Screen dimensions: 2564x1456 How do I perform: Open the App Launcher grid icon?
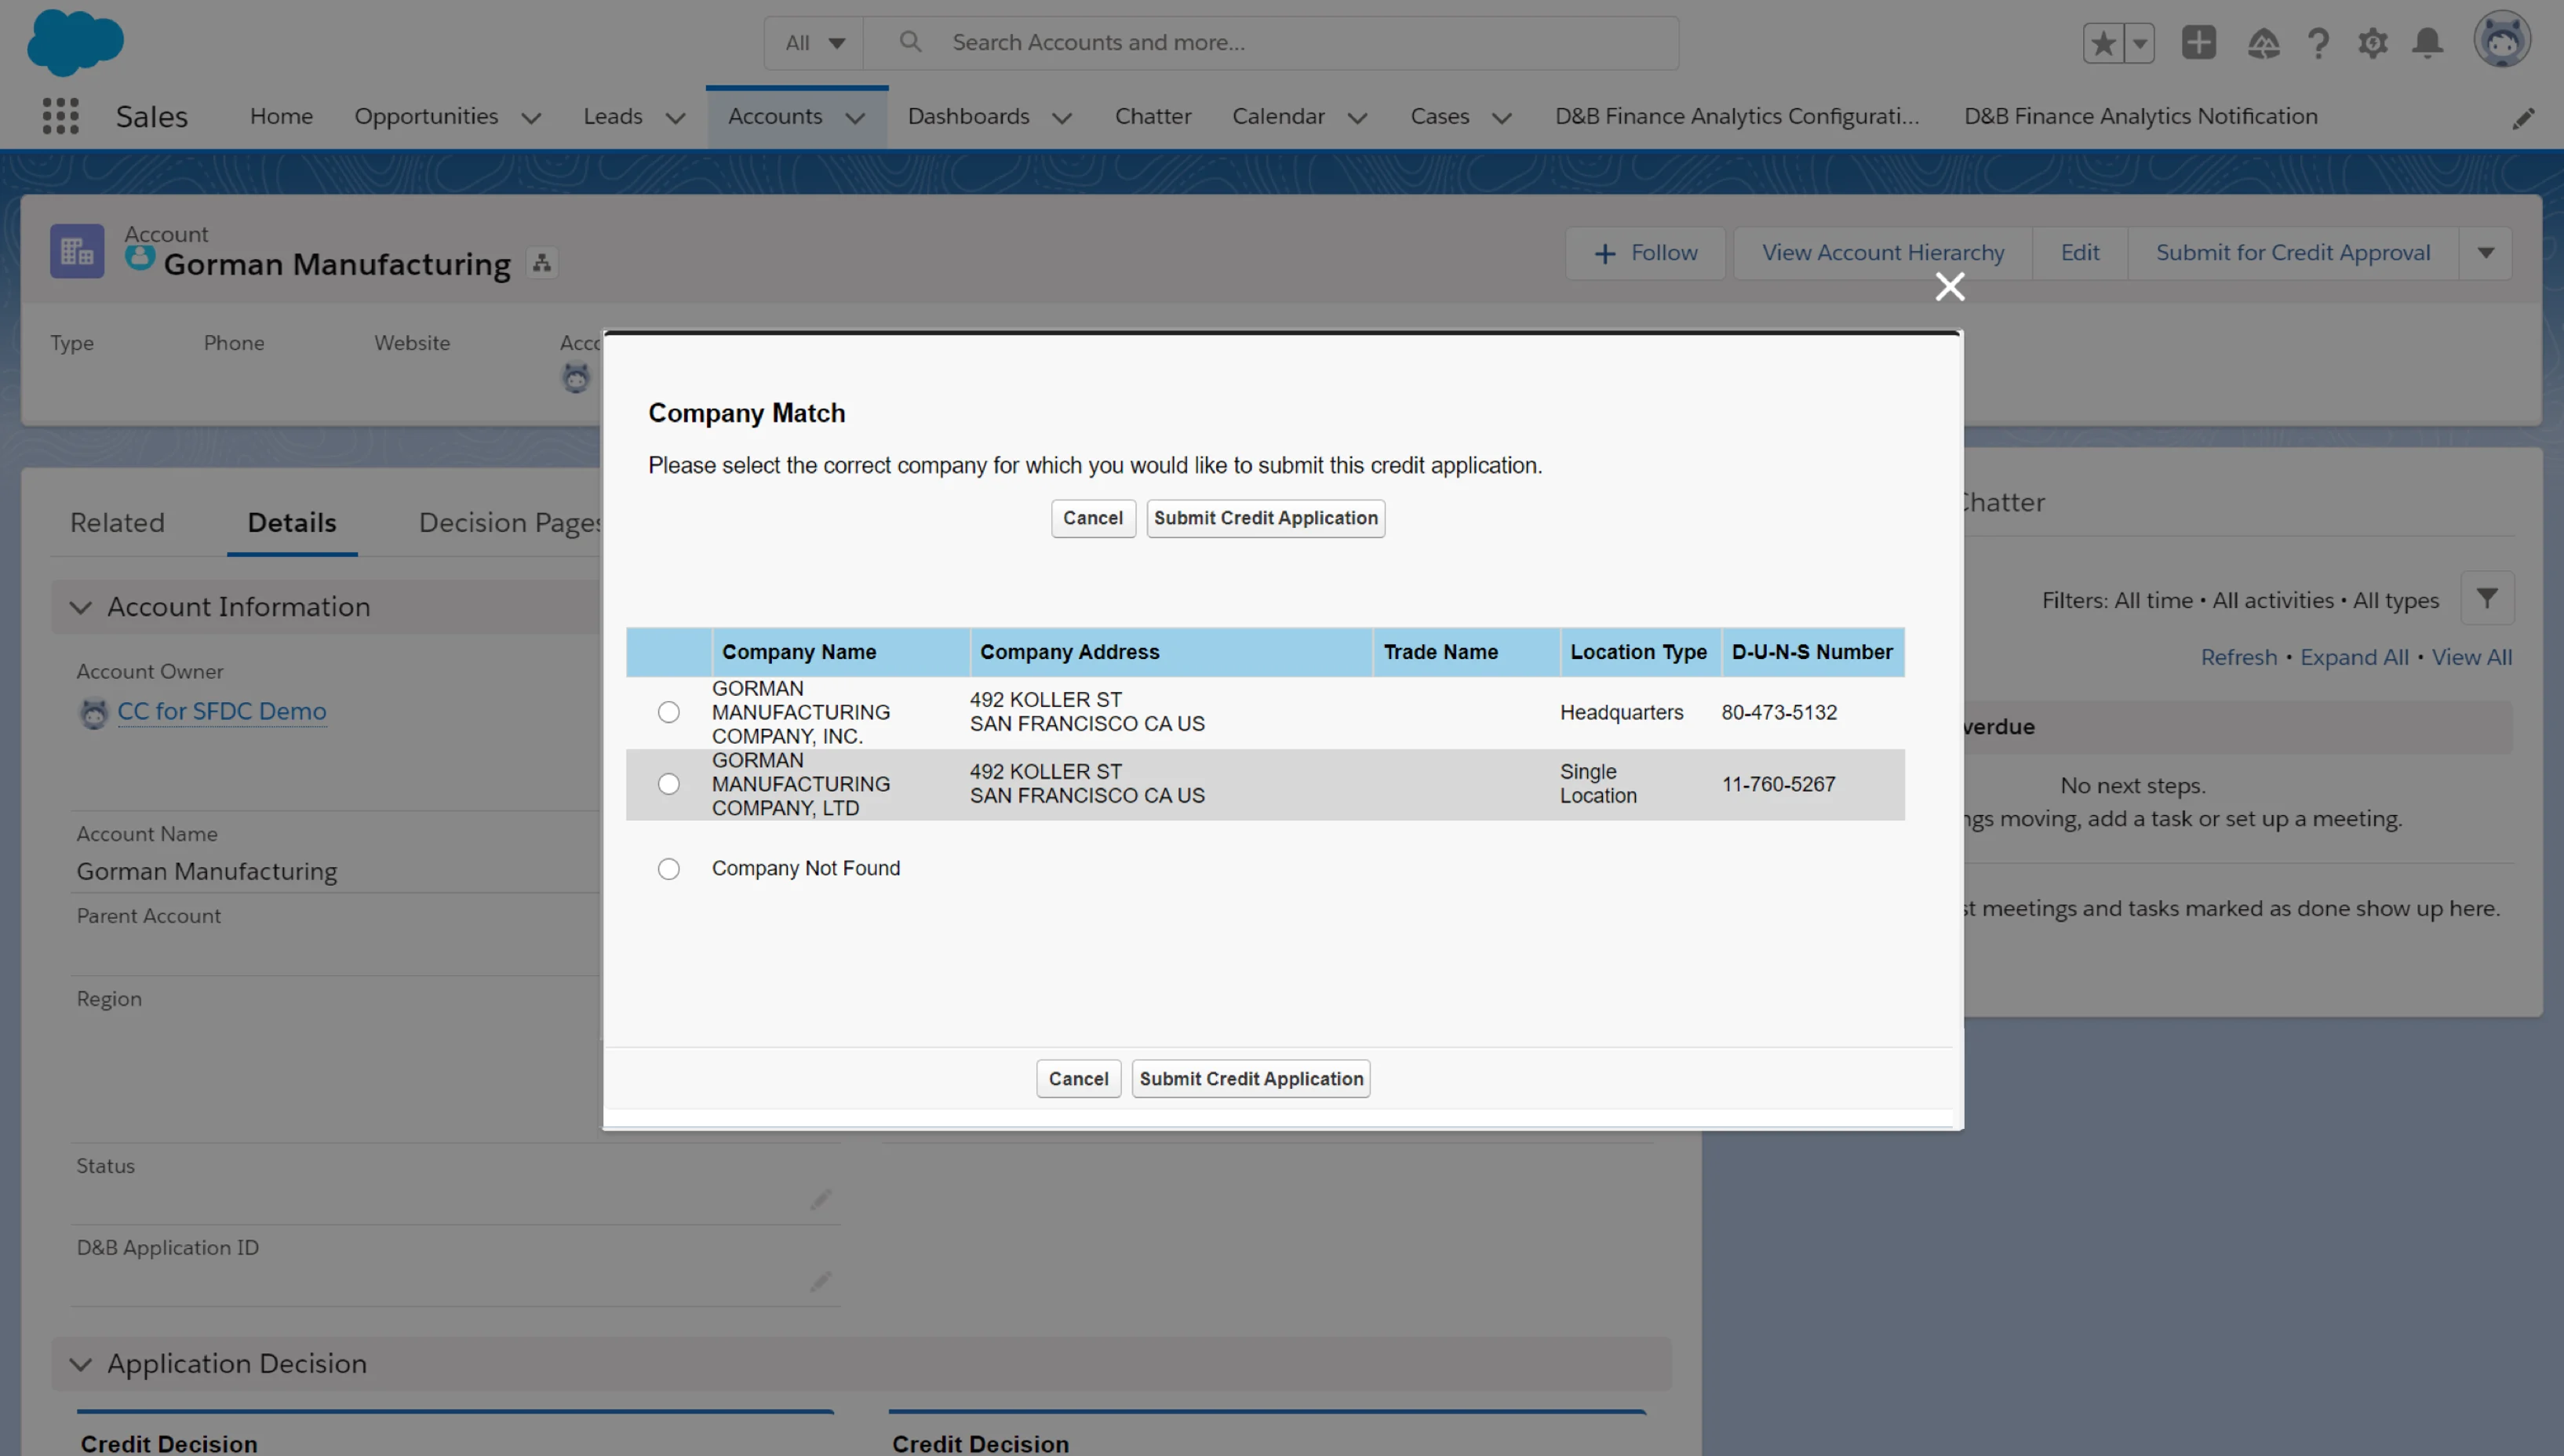pos(60,116)
